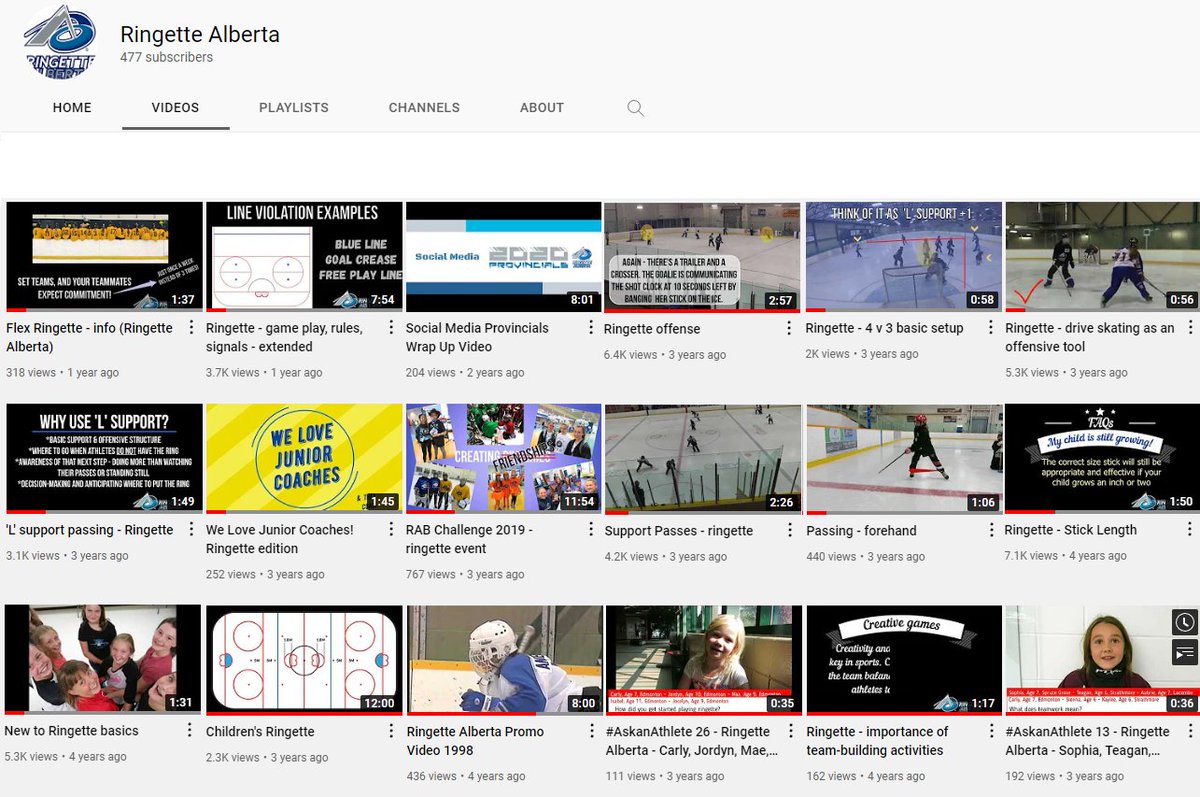
Task: Open the Ringette offense title link
Action: [x=652, y=329]
